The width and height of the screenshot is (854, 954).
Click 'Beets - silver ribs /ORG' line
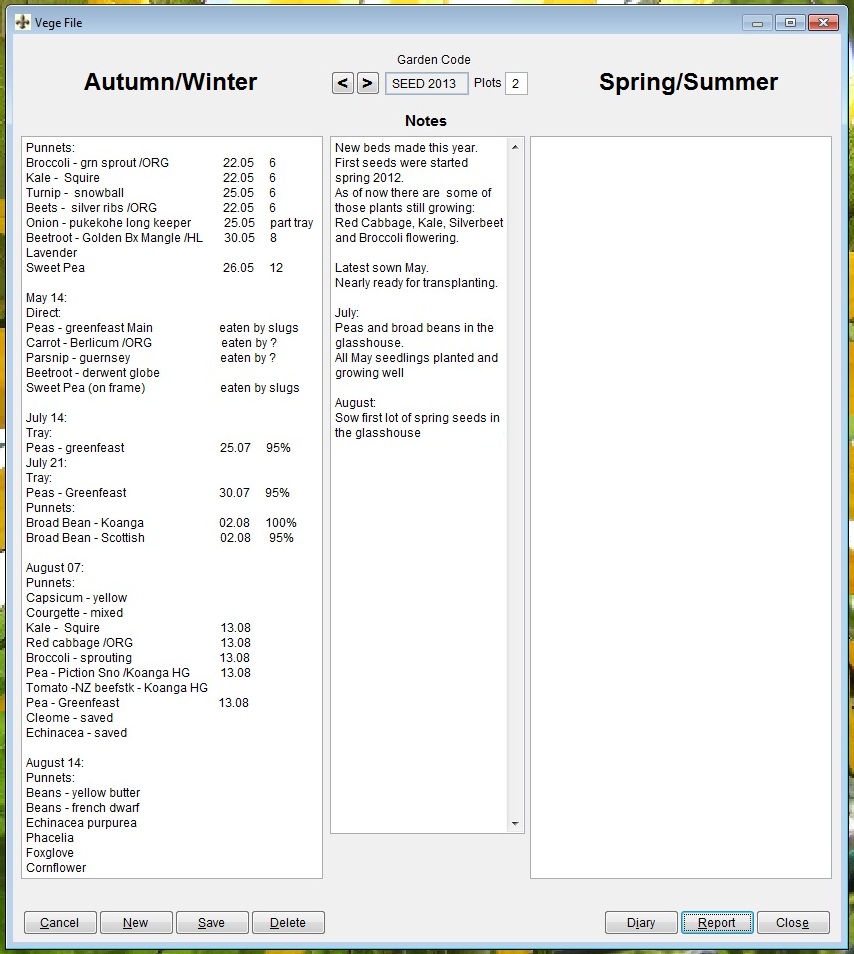91,208
